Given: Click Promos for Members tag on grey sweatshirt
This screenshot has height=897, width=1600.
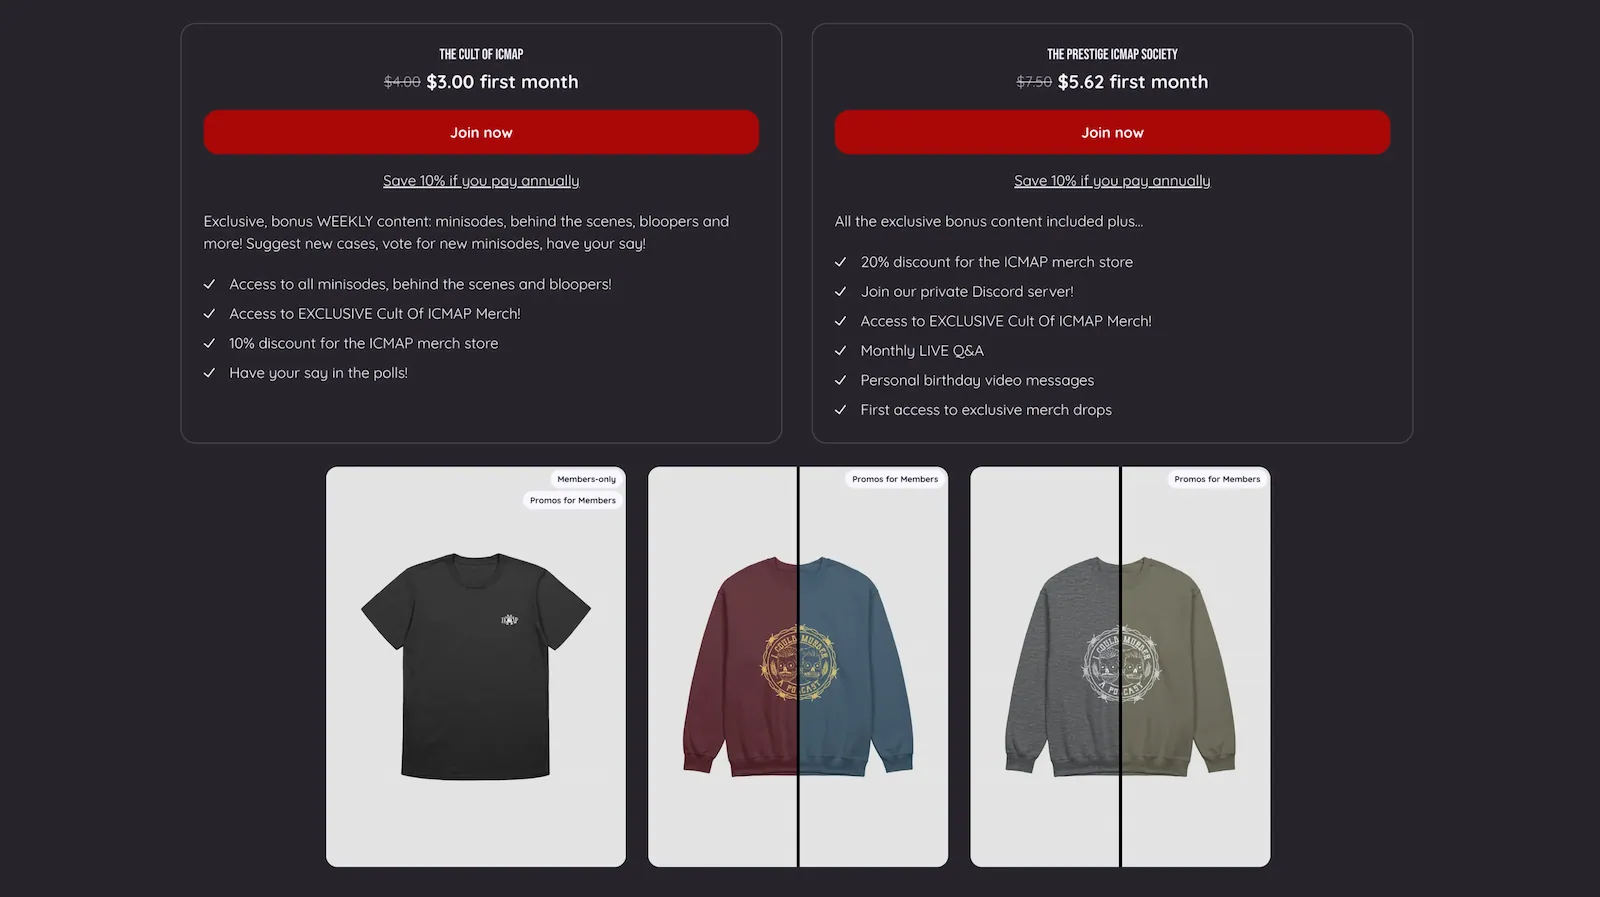Looking at the screenshot, I should pos(1217,479).
